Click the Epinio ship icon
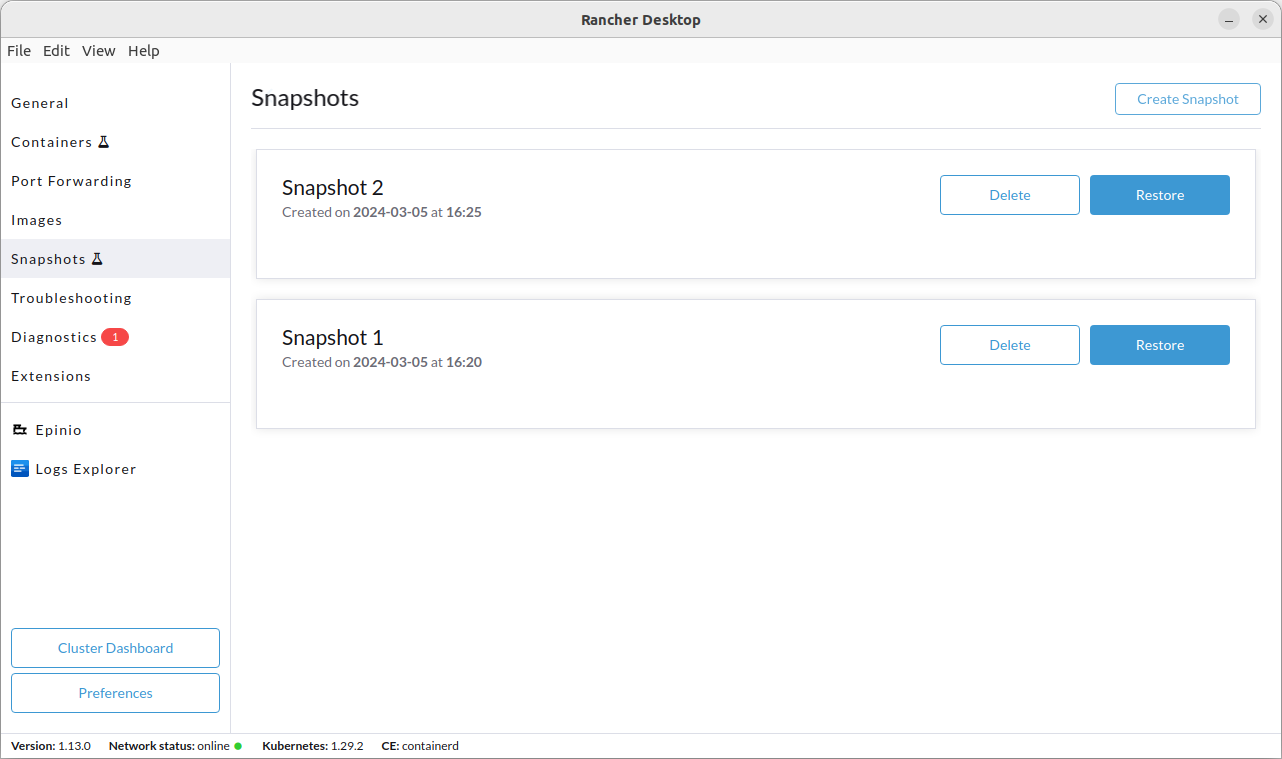Image resolution: width=1282 pixels, height=759 pixels. coord(19,430)
